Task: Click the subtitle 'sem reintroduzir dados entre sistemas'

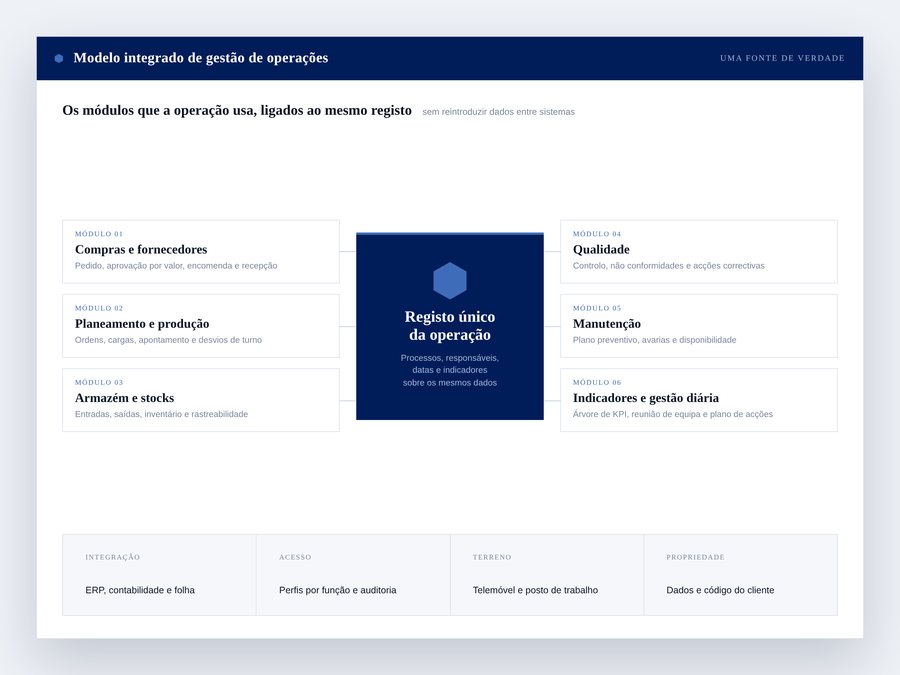Action: tap(498, 112)
